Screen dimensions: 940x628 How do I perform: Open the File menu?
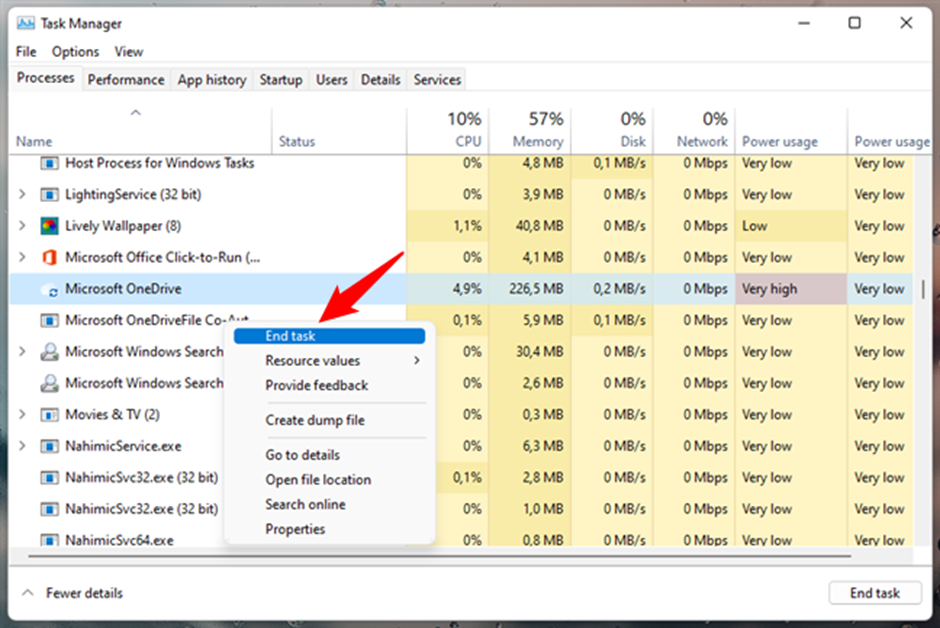pyautogui.click(x=26, y=52)
